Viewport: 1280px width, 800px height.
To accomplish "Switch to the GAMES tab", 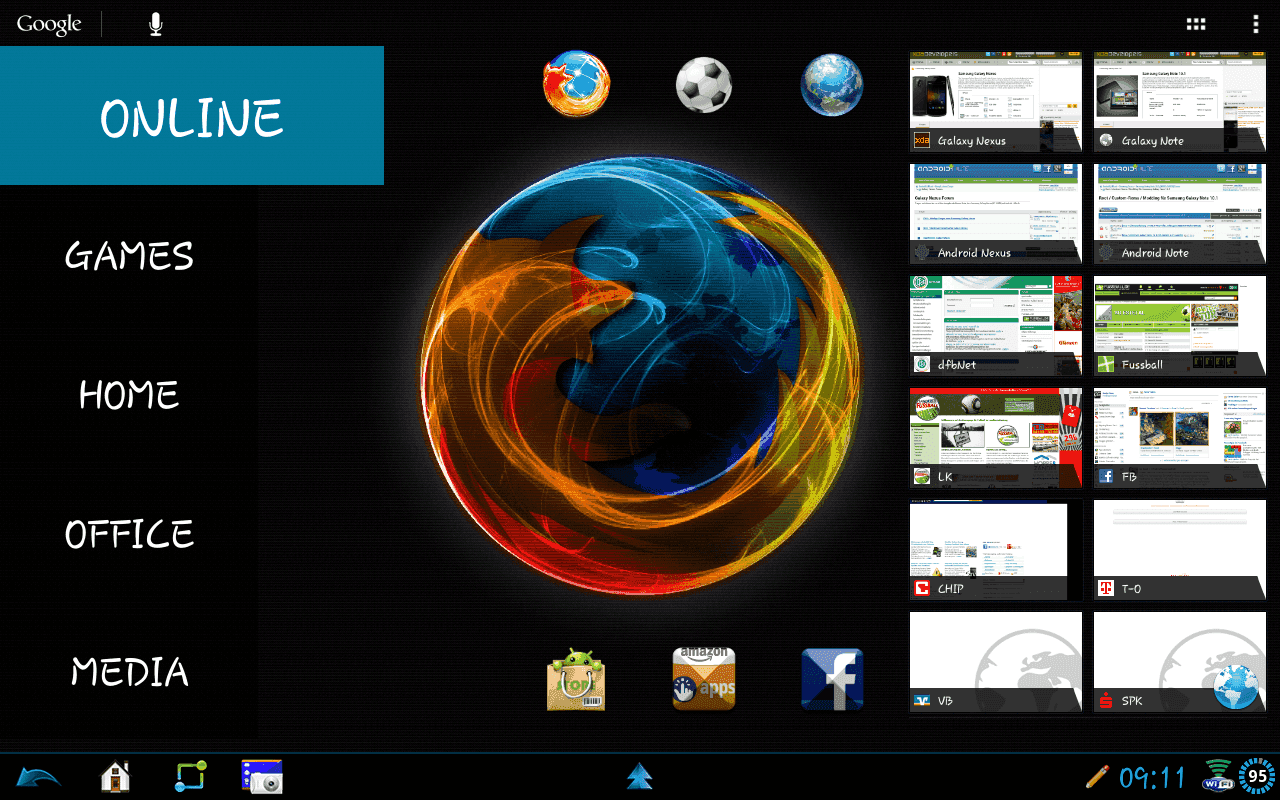I will click(x=129, y=256).
